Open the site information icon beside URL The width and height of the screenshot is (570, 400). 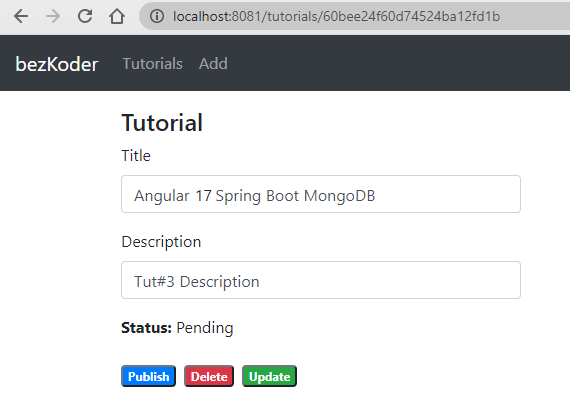pyautogui.click(x=157, y=16)
